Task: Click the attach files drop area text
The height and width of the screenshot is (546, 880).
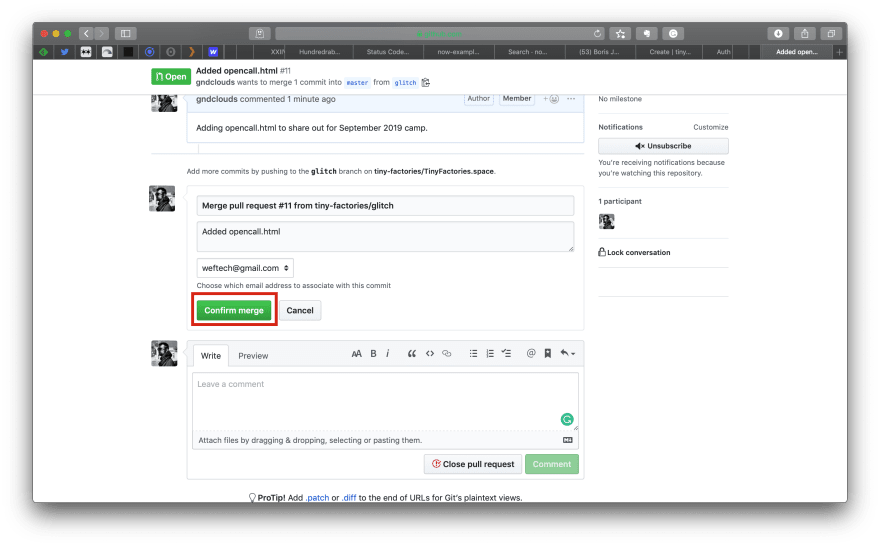Action: pyautogui.click(x=310, y=440)
